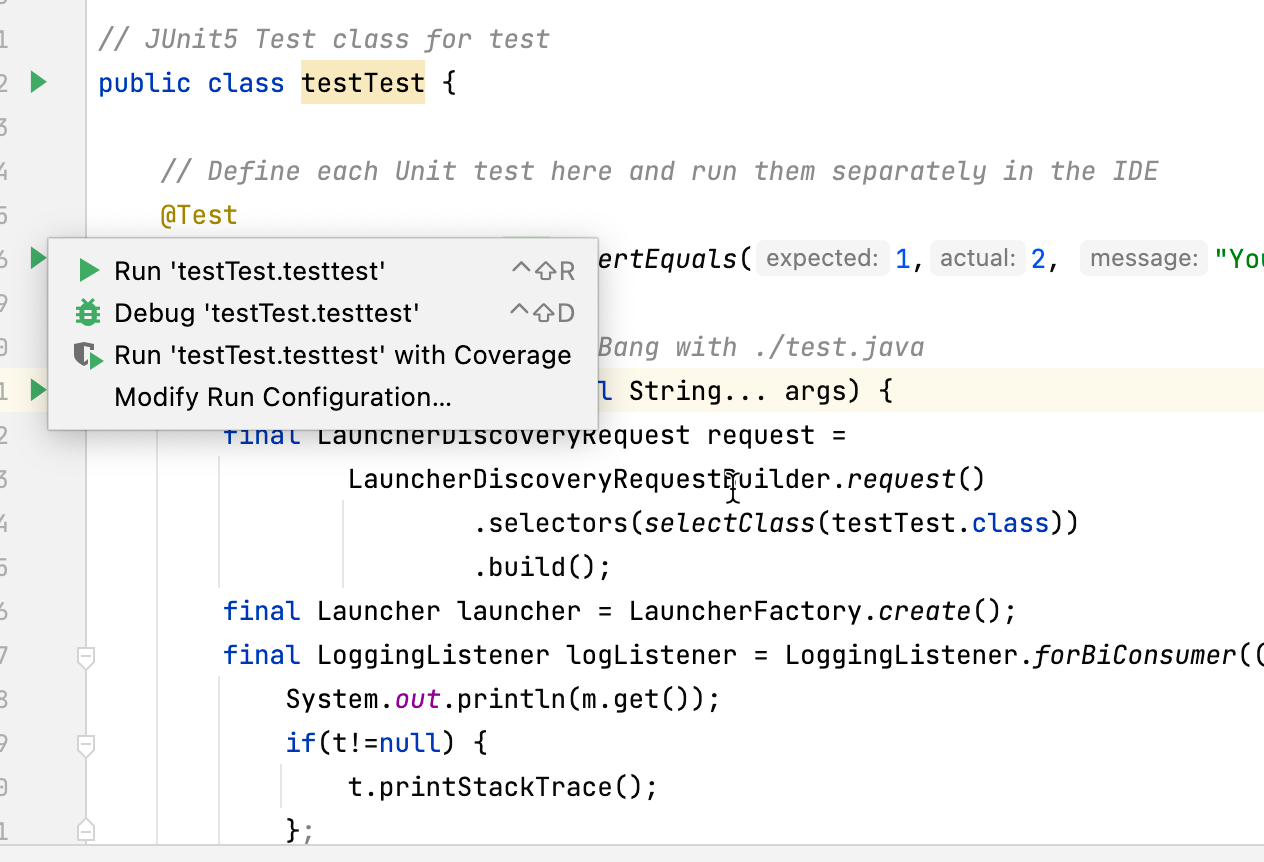Click testTest.class inside selectClass

tap(940, 523)
